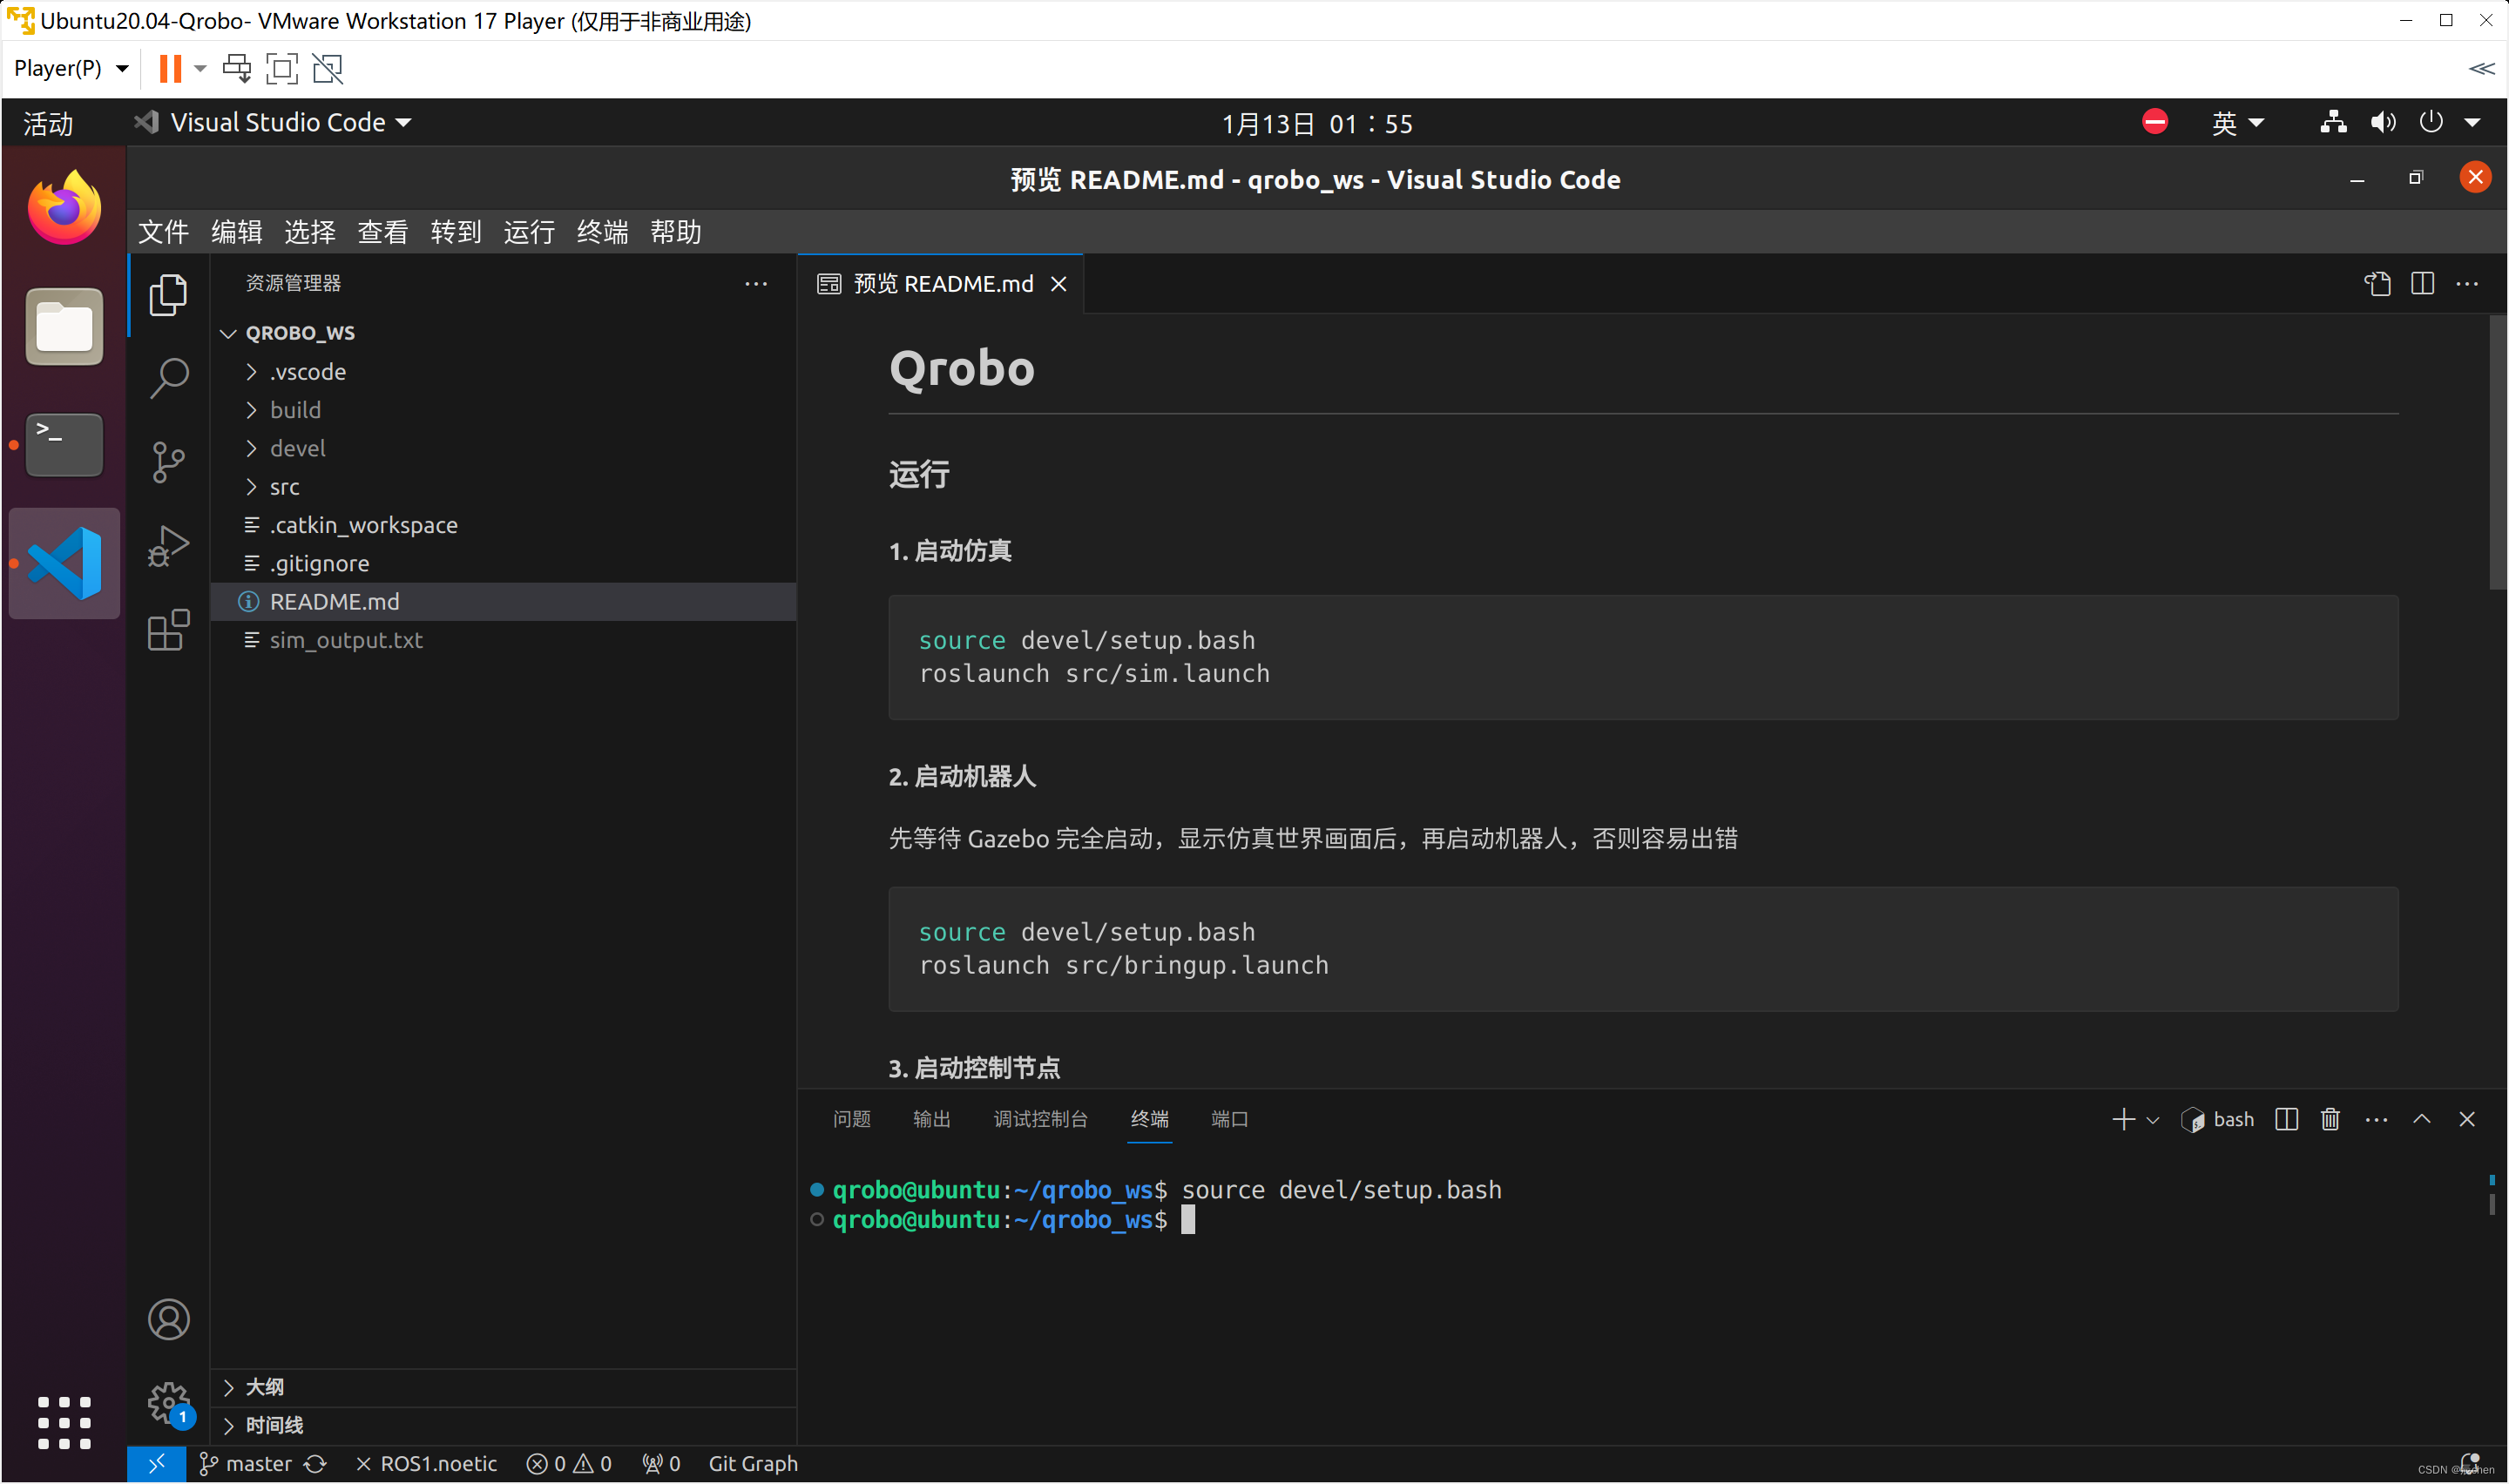The height and width of the screenshot is (1484, 2509).
Task: Click 活动 Activities button in top bar
Action: (48, 123)
